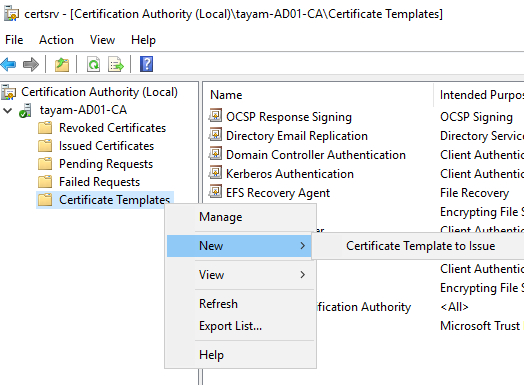Click the Back arrow toolbar icon

pyautogui.click(x=8, y=64)
